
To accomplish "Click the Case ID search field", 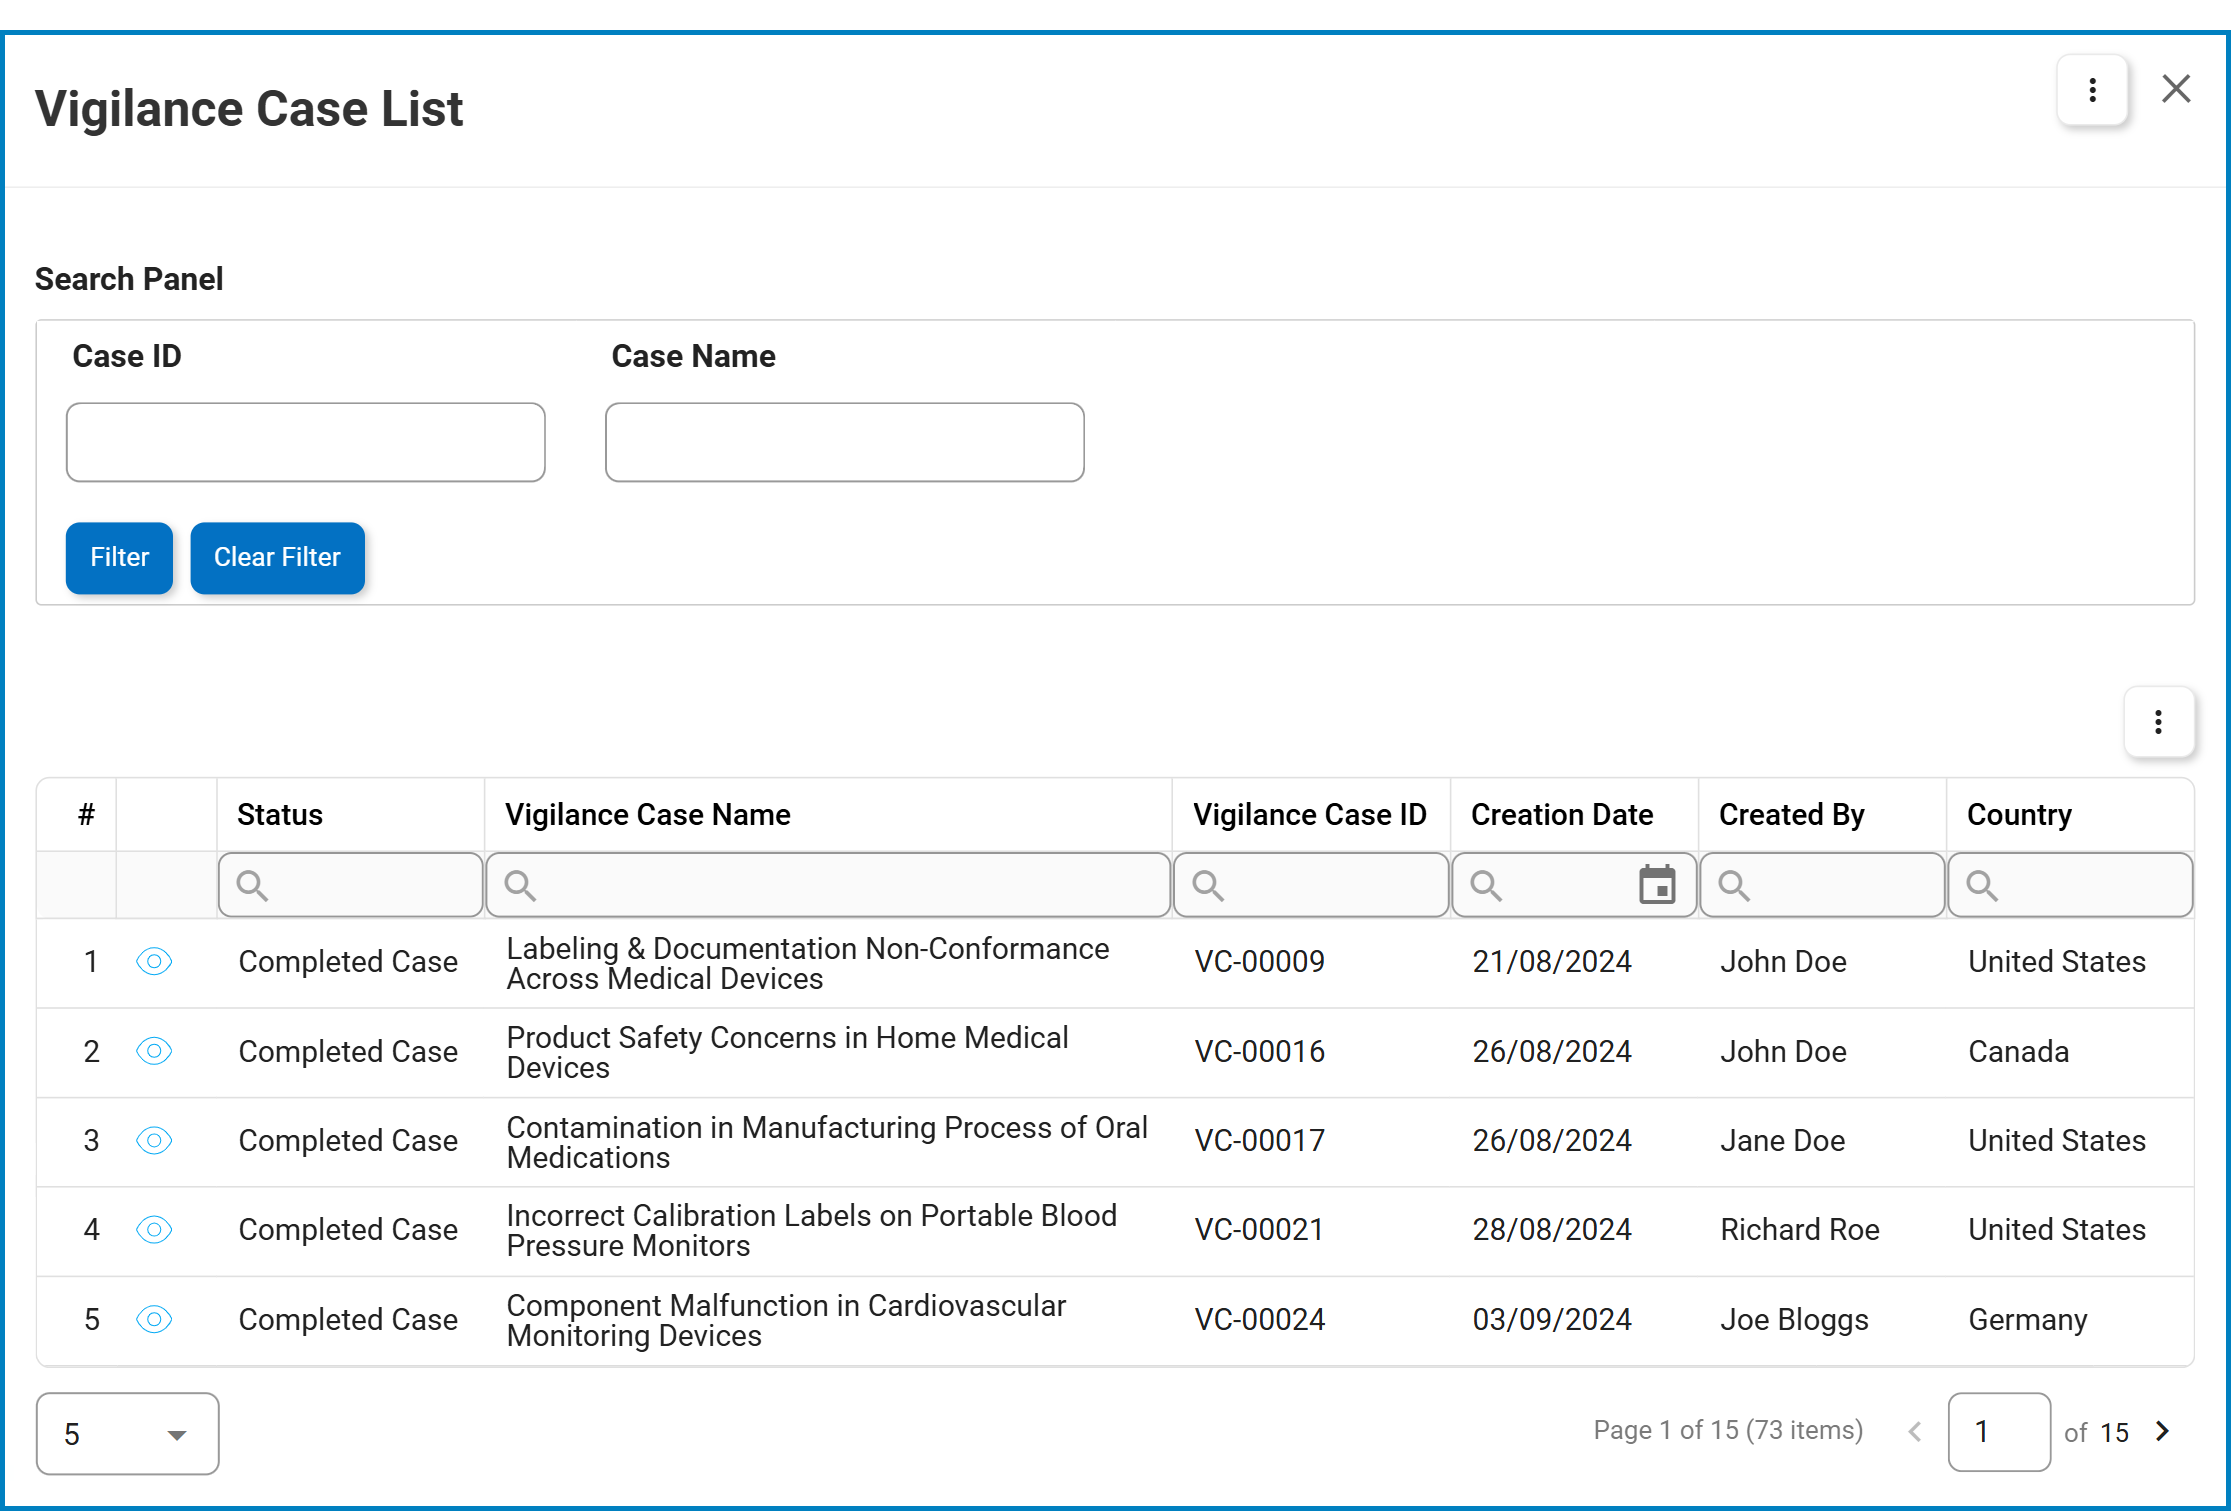I will [306, 443].
